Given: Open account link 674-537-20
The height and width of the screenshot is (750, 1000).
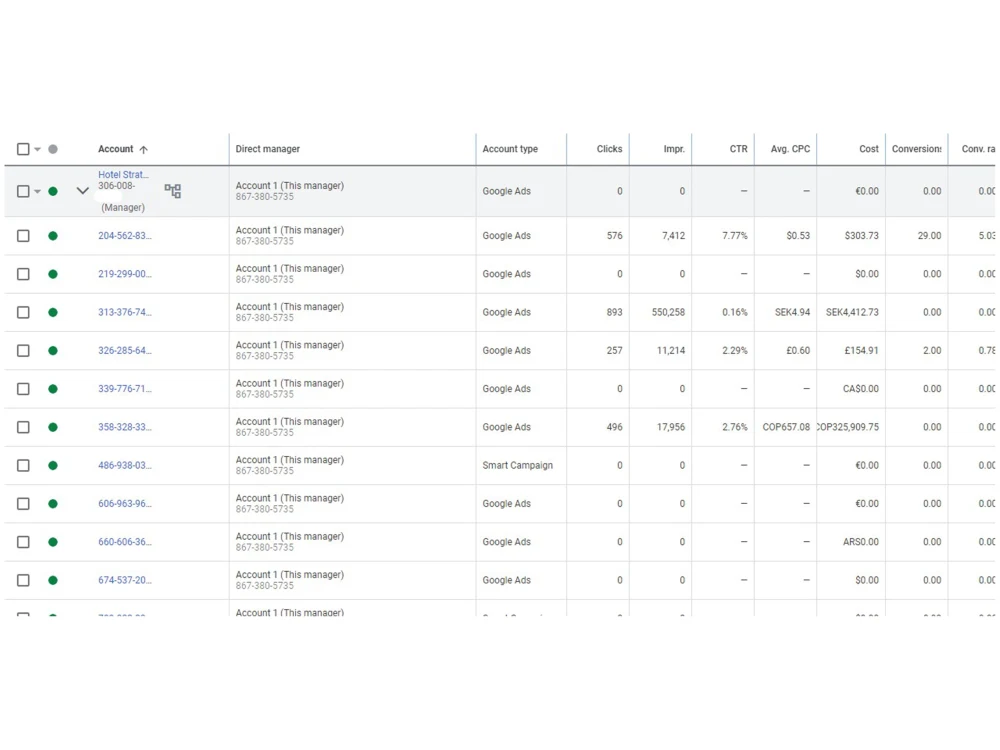Looking at the screenshot, I should point(125,580).
